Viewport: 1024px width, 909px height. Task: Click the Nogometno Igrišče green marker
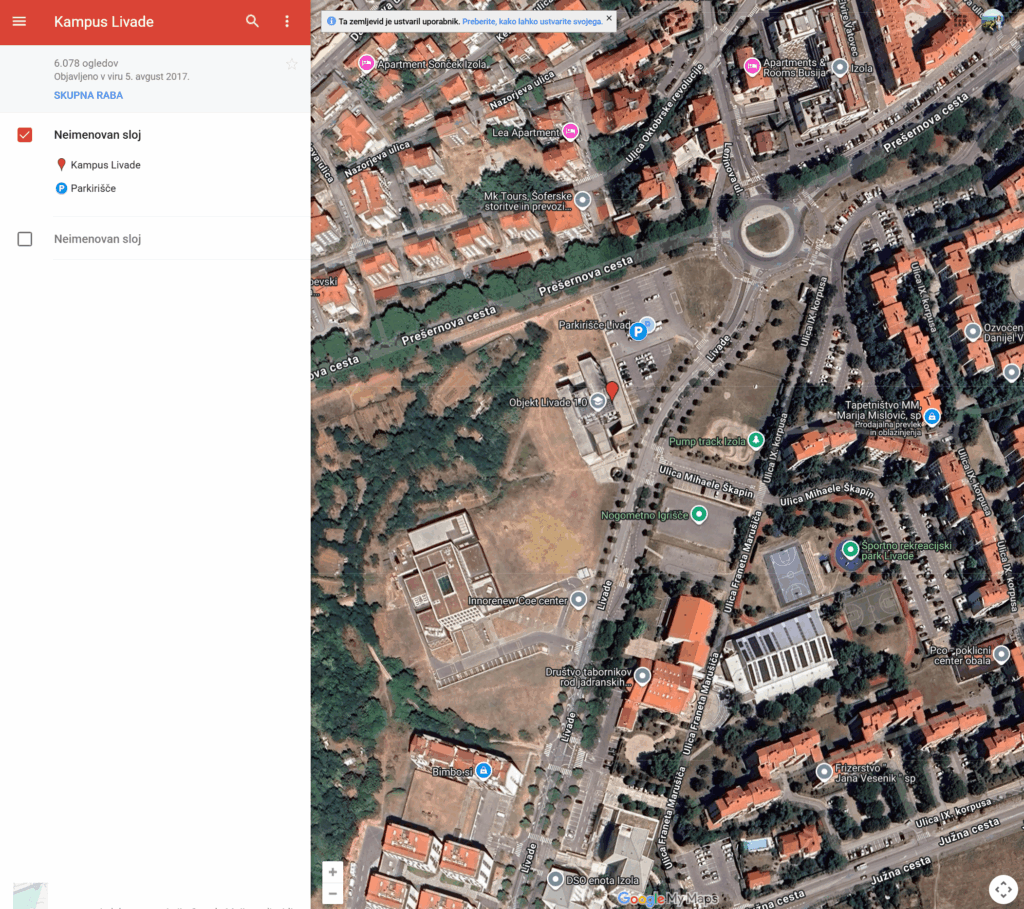click(699, 514)
